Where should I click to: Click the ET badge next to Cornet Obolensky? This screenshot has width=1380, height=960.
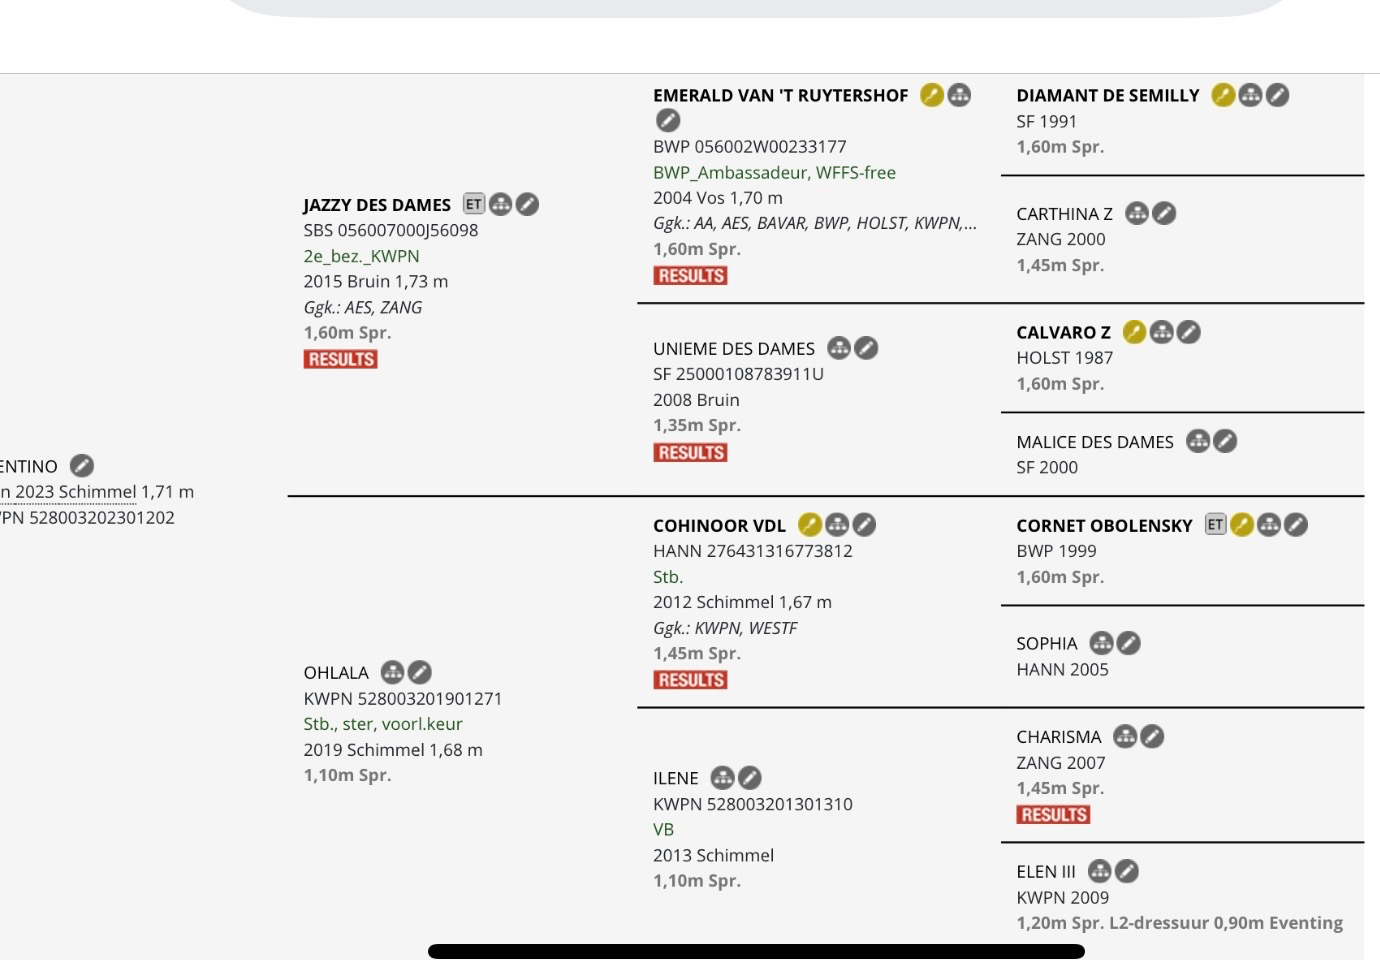1215,524
